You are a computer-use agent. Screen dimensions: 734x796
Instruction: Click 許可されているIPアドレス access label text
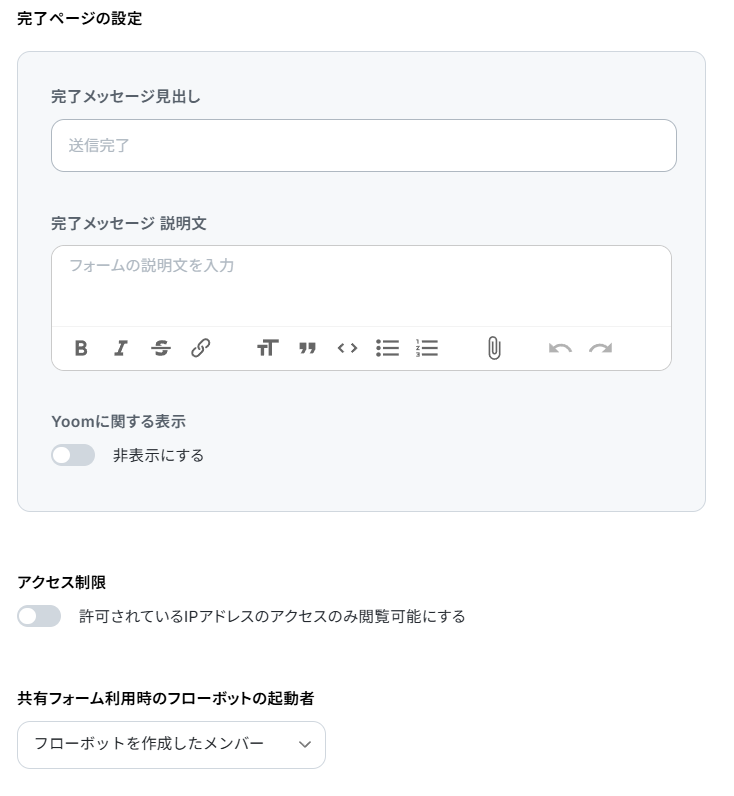click(x=272, y=617)
